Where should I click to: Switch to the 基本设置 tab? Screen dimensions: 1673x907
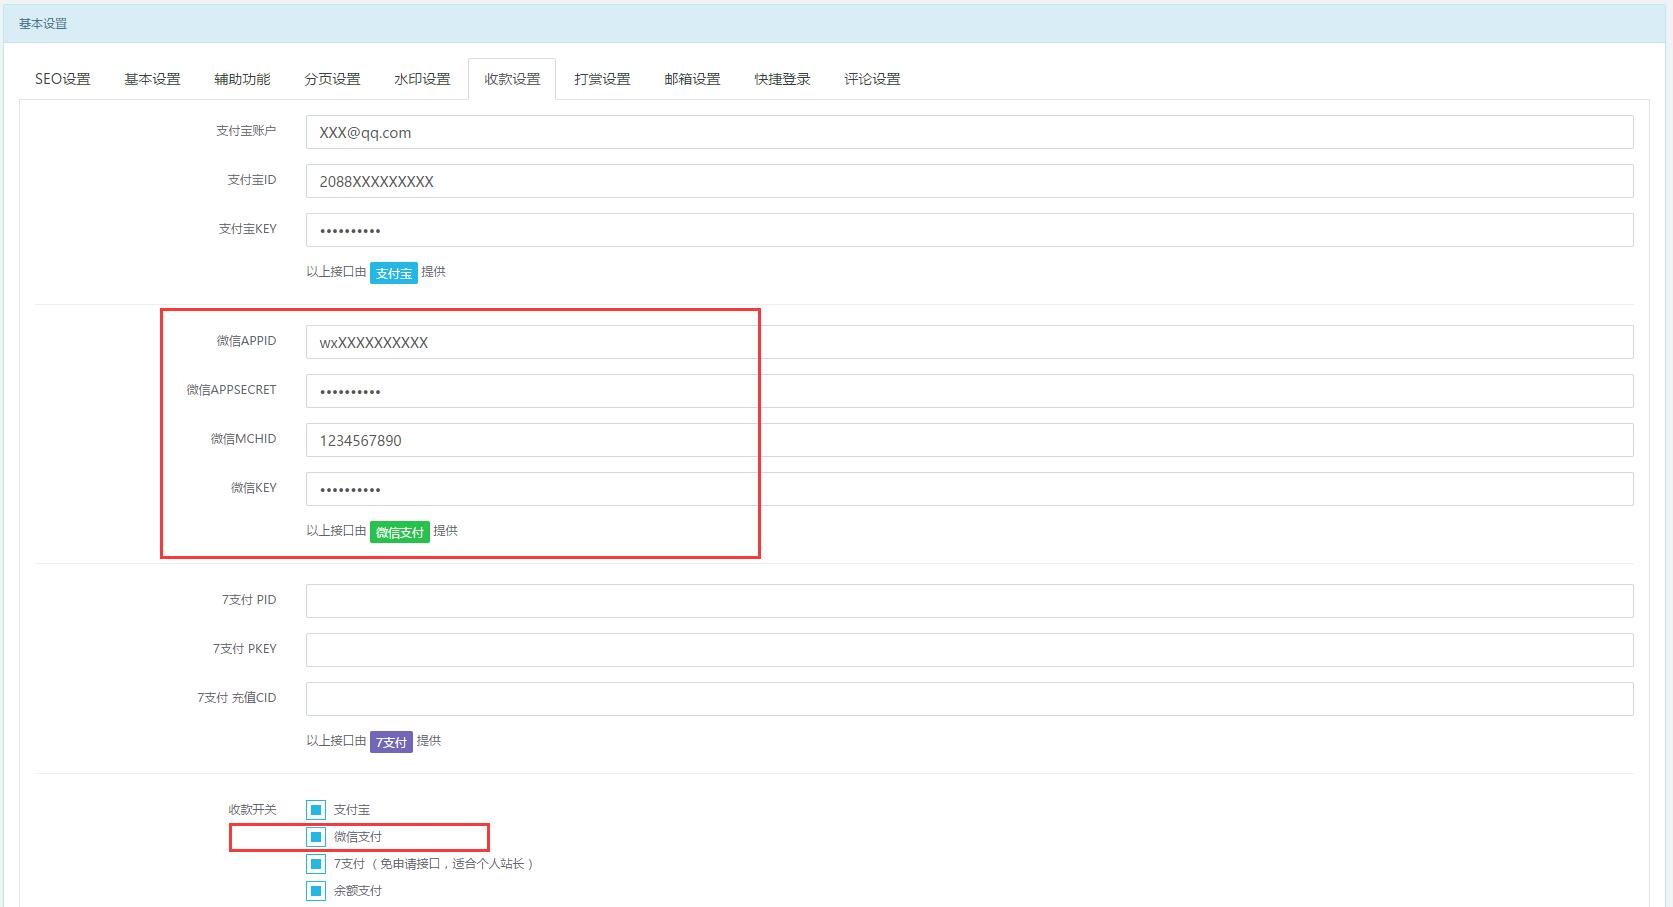[x=152, y=79]
